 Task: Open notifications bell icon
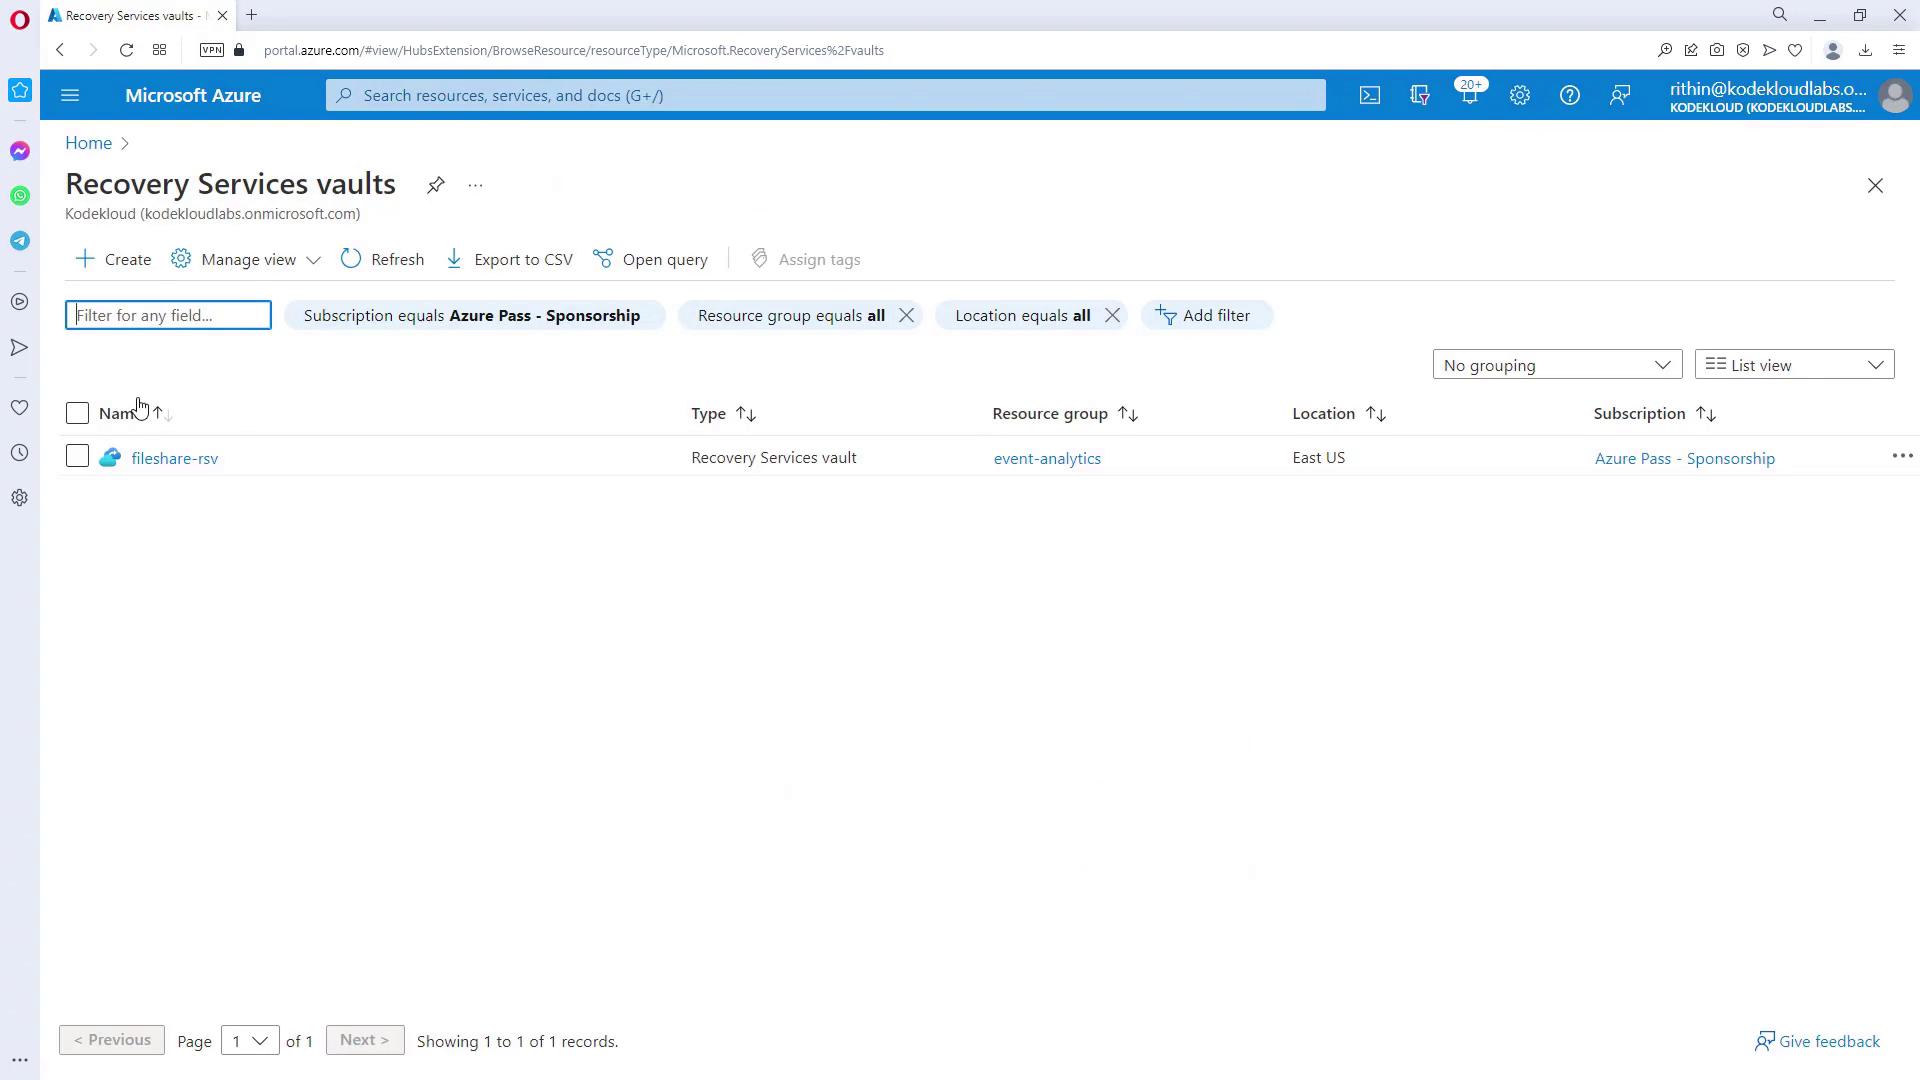pos(1469,95)
